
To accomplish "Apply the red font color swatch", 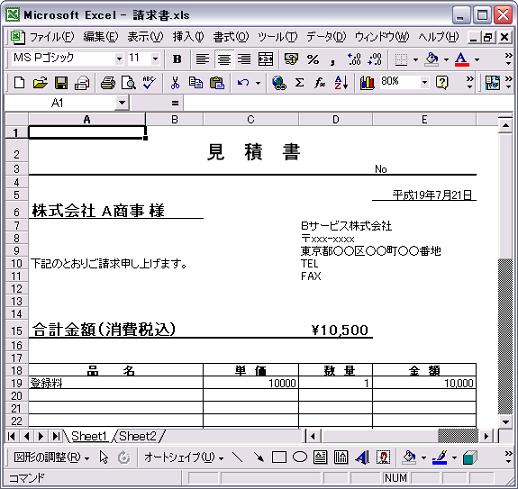I will point(462,59).
